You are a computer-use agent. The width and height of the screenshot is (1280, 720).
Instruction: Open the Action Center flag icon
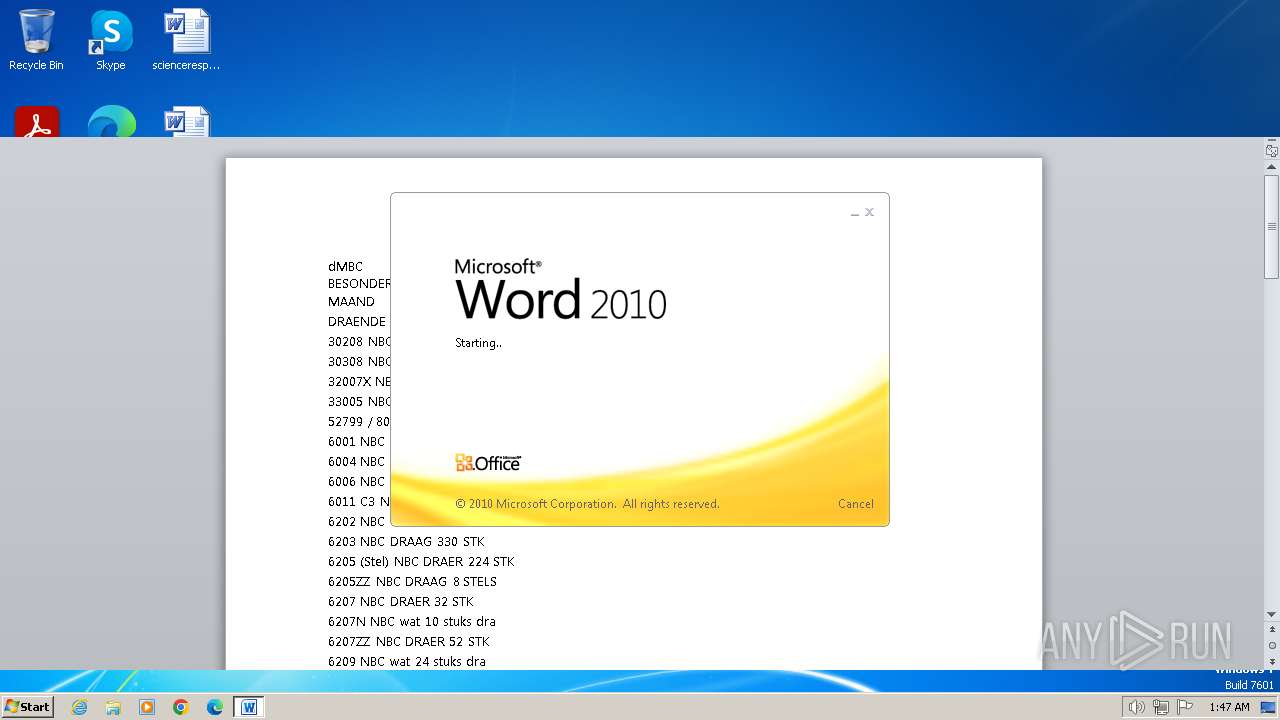1186,707
